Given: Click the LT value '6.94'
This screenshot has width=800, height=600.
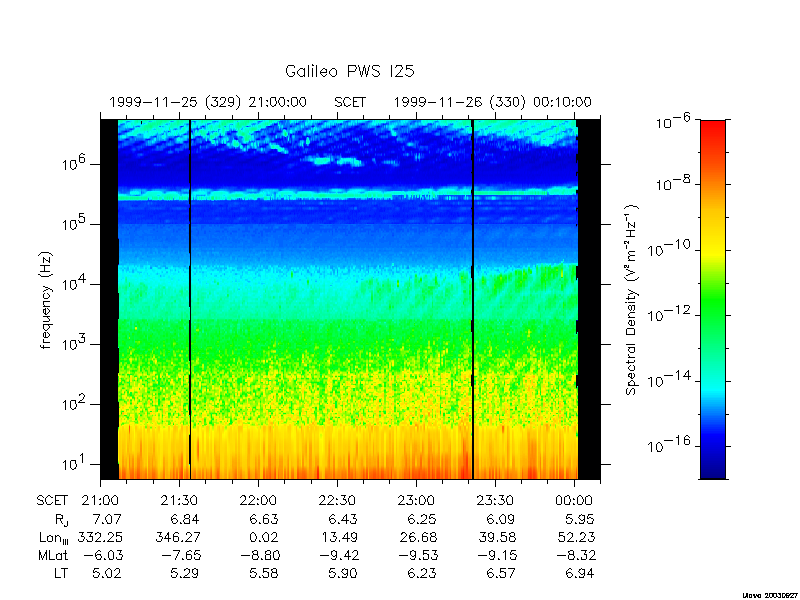Looking at the screenshot, I should tap(579, 573).
